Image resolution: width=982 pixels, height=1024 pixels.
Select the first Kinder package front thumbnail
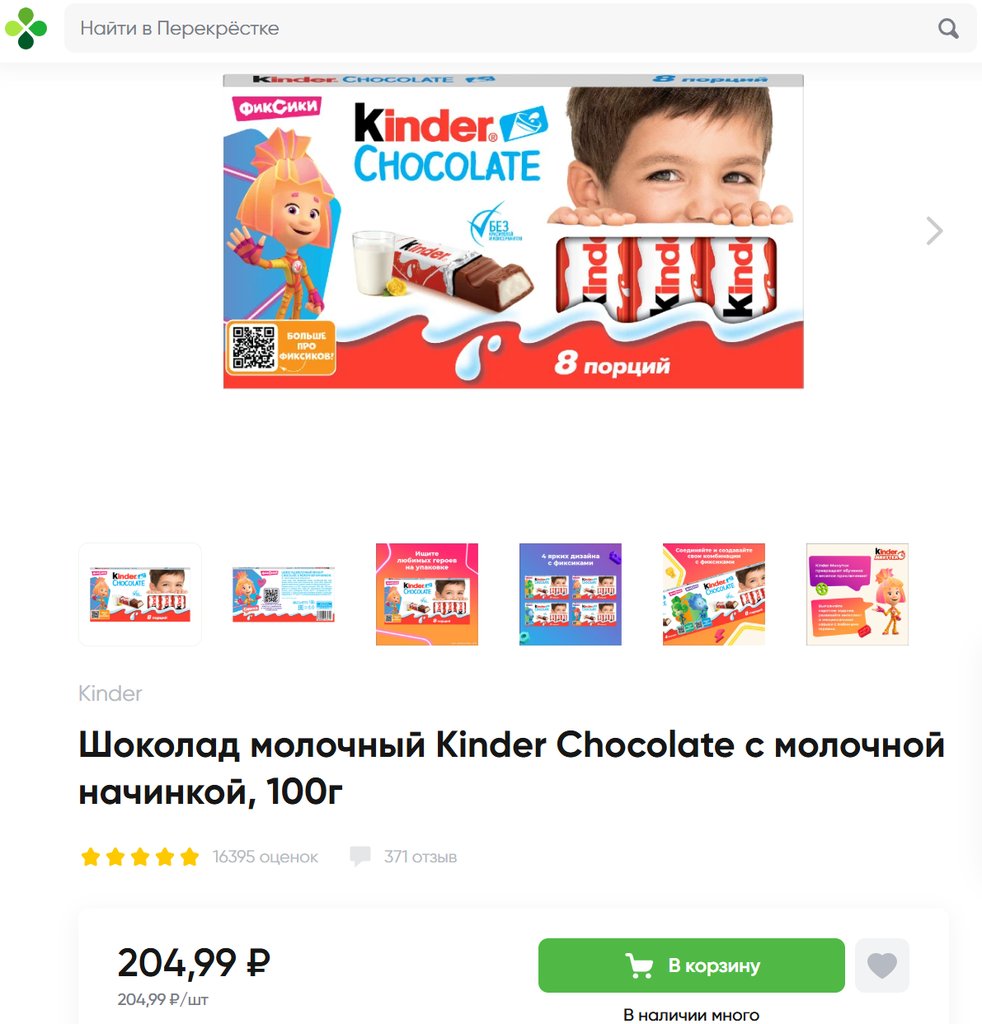point(140,594)
